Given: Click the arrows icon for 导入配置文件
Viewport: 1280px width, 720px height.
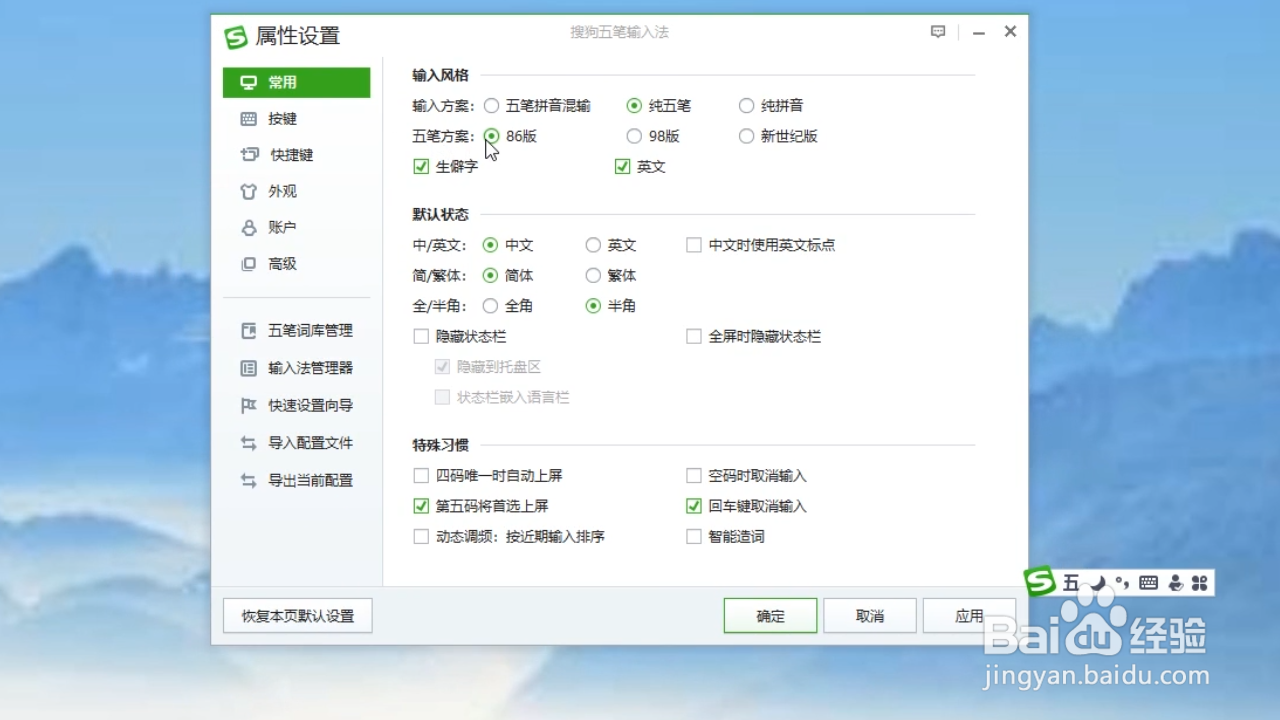Looking at the screenshot, I should [249, 443].
